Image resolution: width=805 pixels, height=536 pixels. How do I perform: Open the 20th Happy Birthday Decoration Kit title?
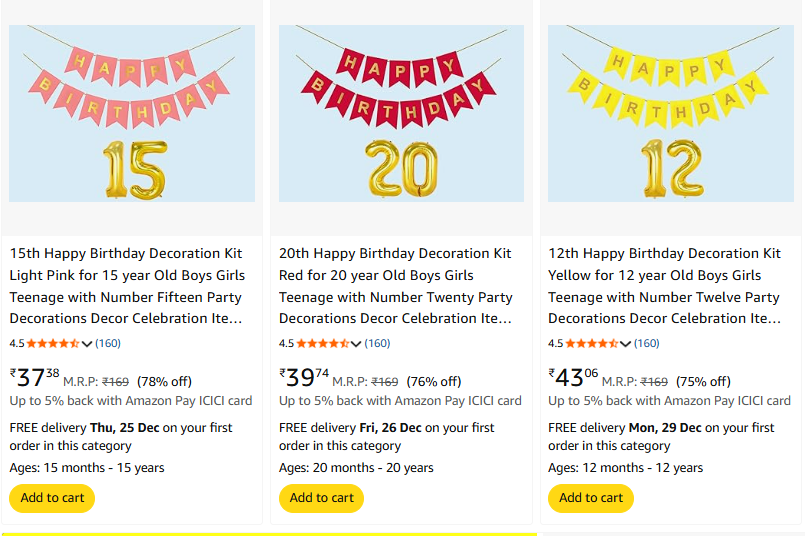click(x=396, y=286)
